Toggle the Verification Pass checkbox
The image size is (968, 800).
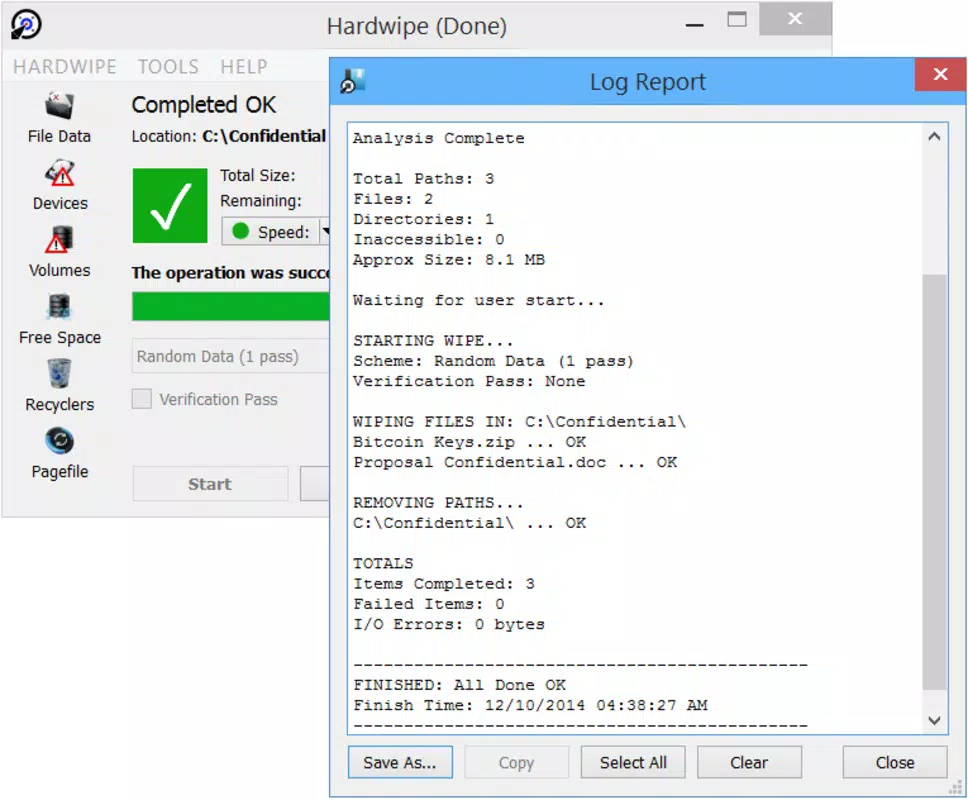coord(142,399)
